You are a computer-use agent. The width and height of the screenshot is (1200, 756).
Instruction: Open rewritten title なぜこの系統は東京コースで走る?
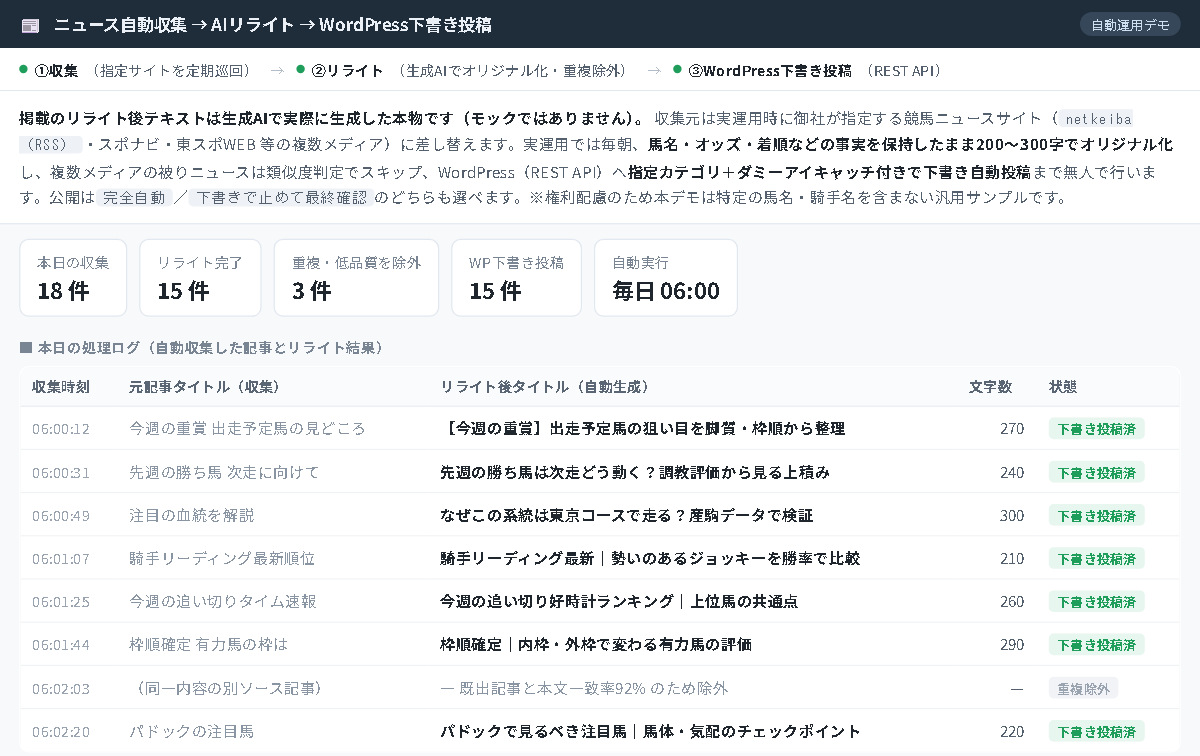(627, 515)
